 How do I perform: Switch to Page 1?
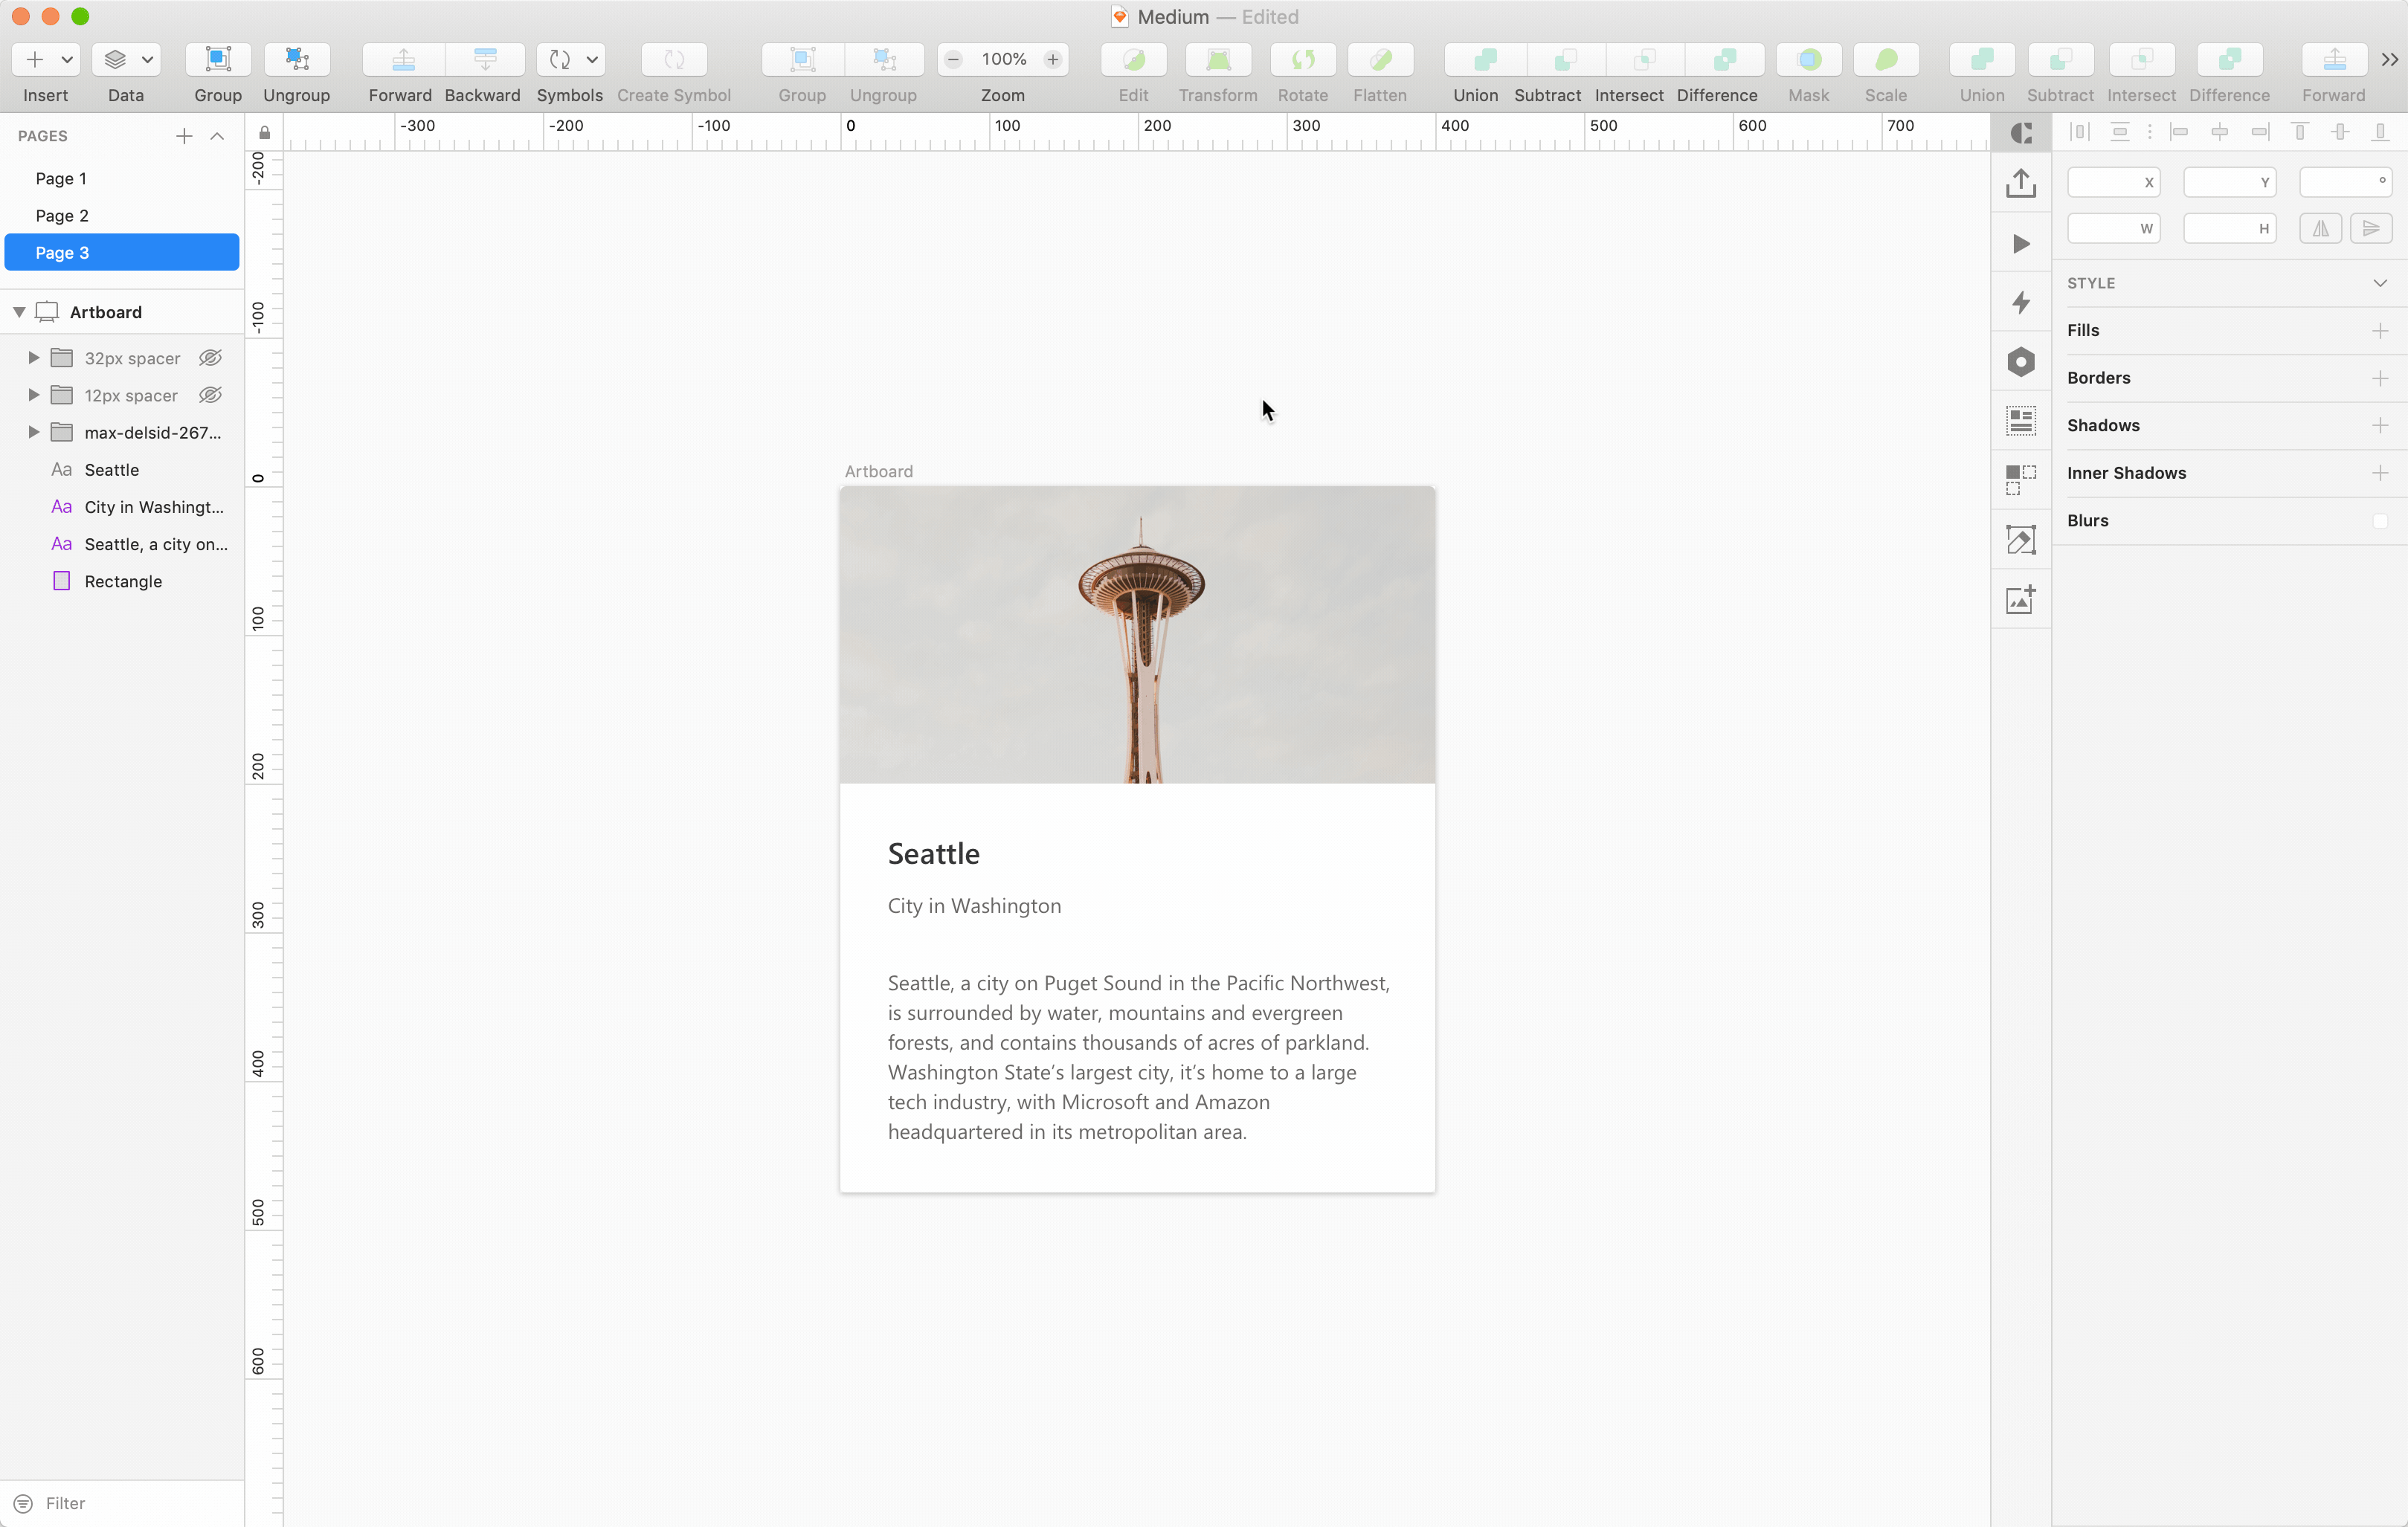click(x=61, y=178)
